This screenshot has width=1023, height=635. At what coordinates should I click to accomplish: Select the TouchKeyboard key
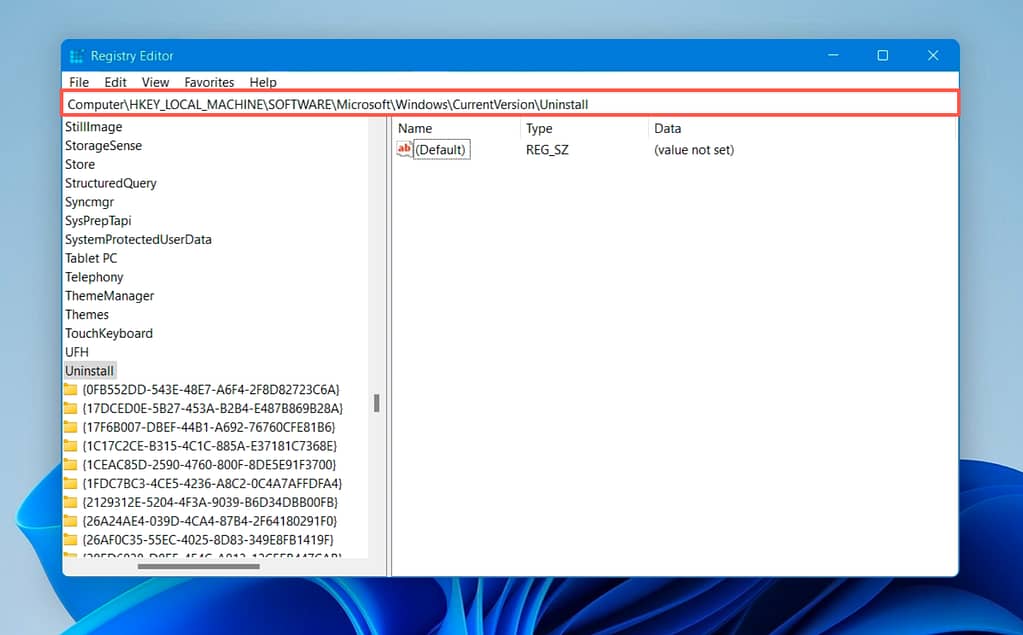pos(108,333)
